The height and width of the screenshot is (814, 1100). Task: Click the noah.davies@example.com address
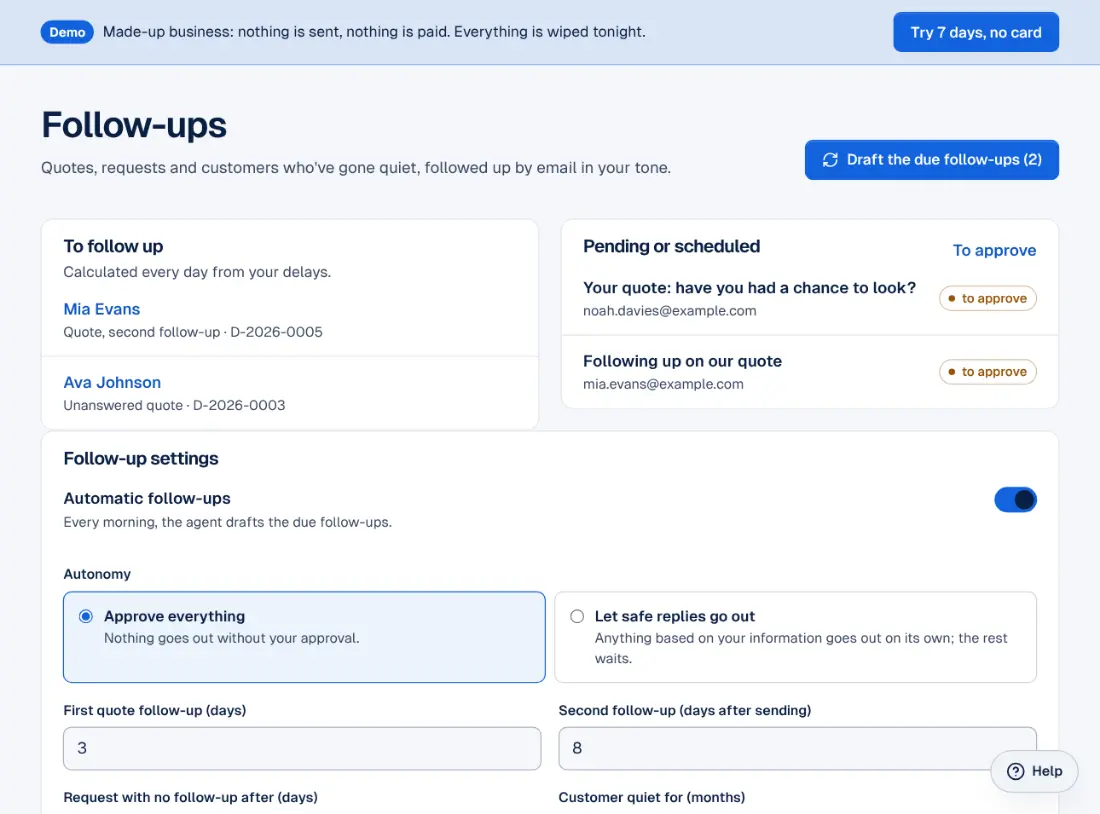tap(669, 311)
